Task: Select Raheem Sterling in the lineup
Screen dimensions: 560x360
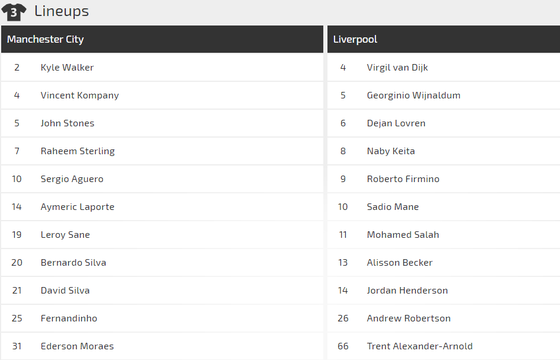Action: tap(78, 151)
